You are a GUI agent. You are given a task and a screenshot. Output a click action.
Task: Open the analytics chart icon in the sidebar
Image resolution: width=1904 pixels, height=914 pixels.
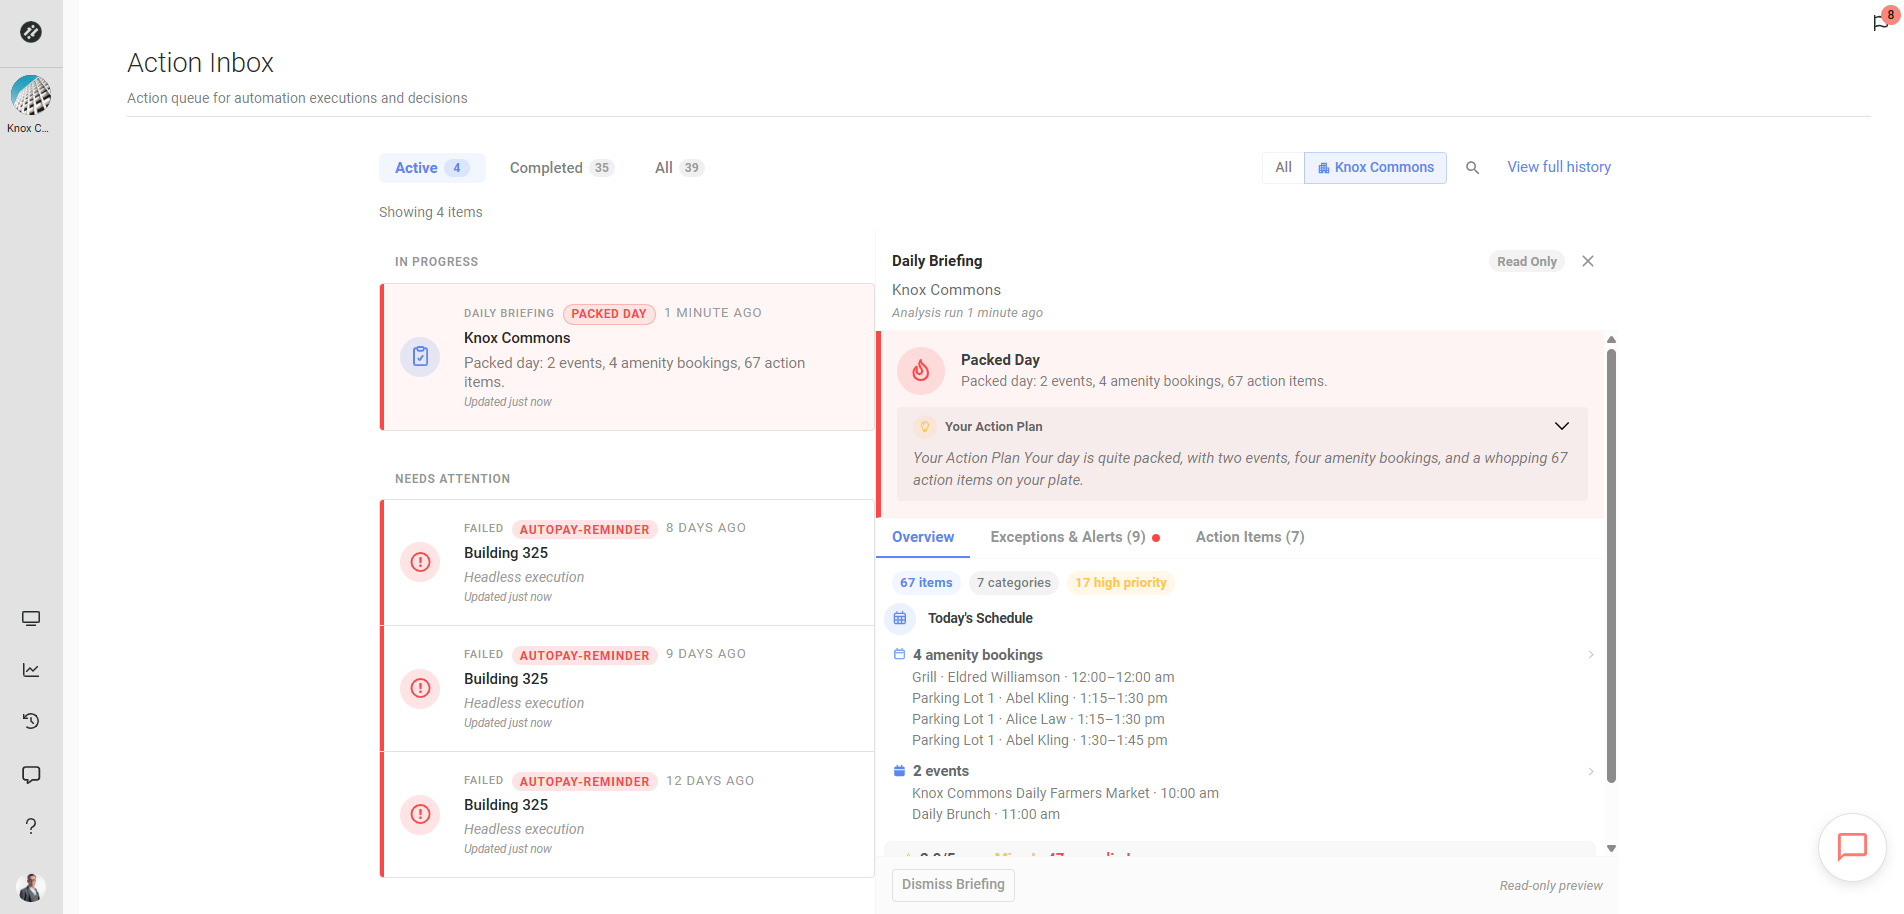tap(31, 670)
